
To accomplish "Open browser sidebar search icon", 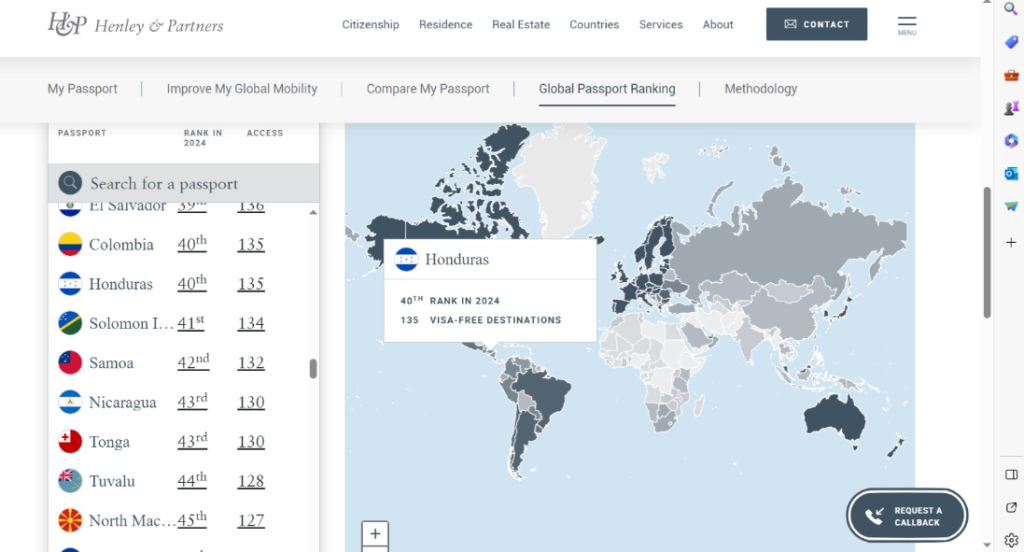I will (x=1010, y=8).
